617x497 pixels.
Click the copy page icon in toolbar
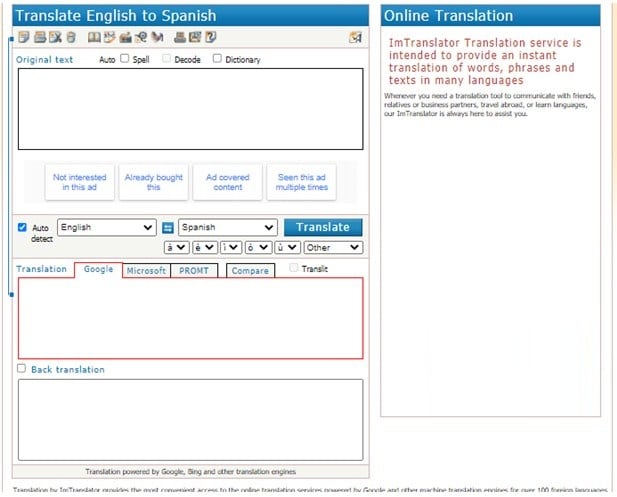click(24, 37)
